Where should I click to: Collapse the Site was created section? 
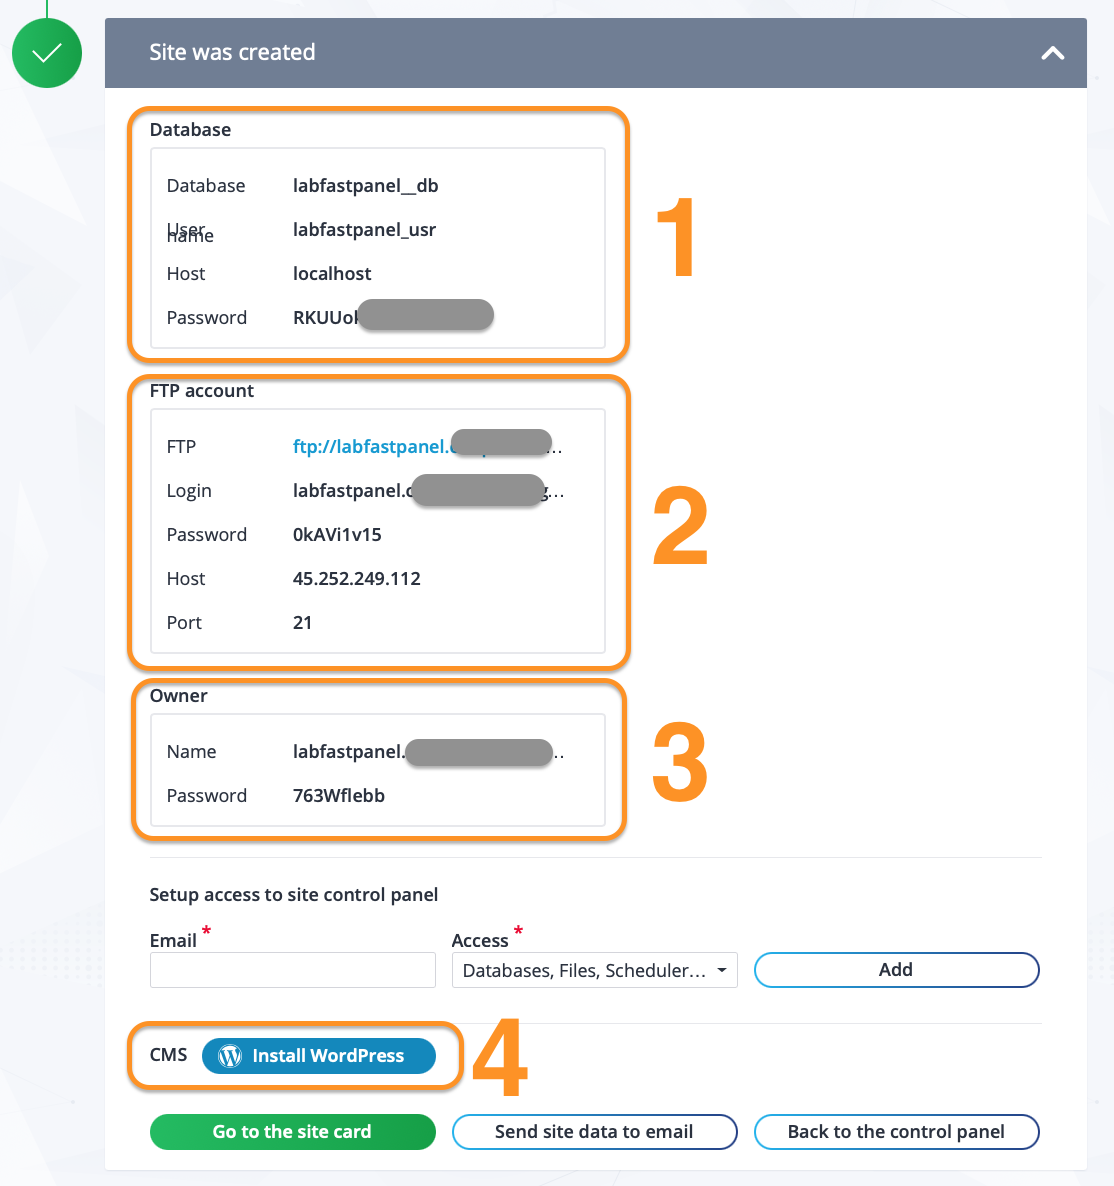(1052, 53)
